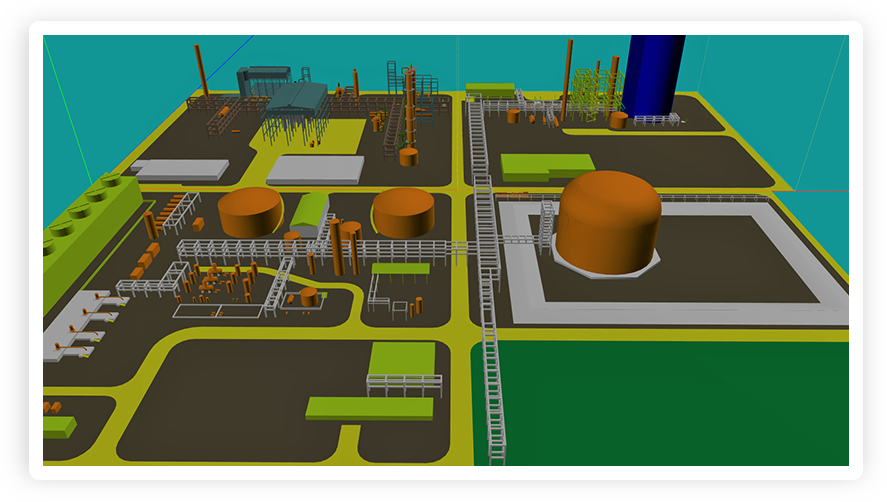Viewport: 887px width, 502px height.
Task: Select the leftmost orange cylindrical tank
Action: [249, 212]
